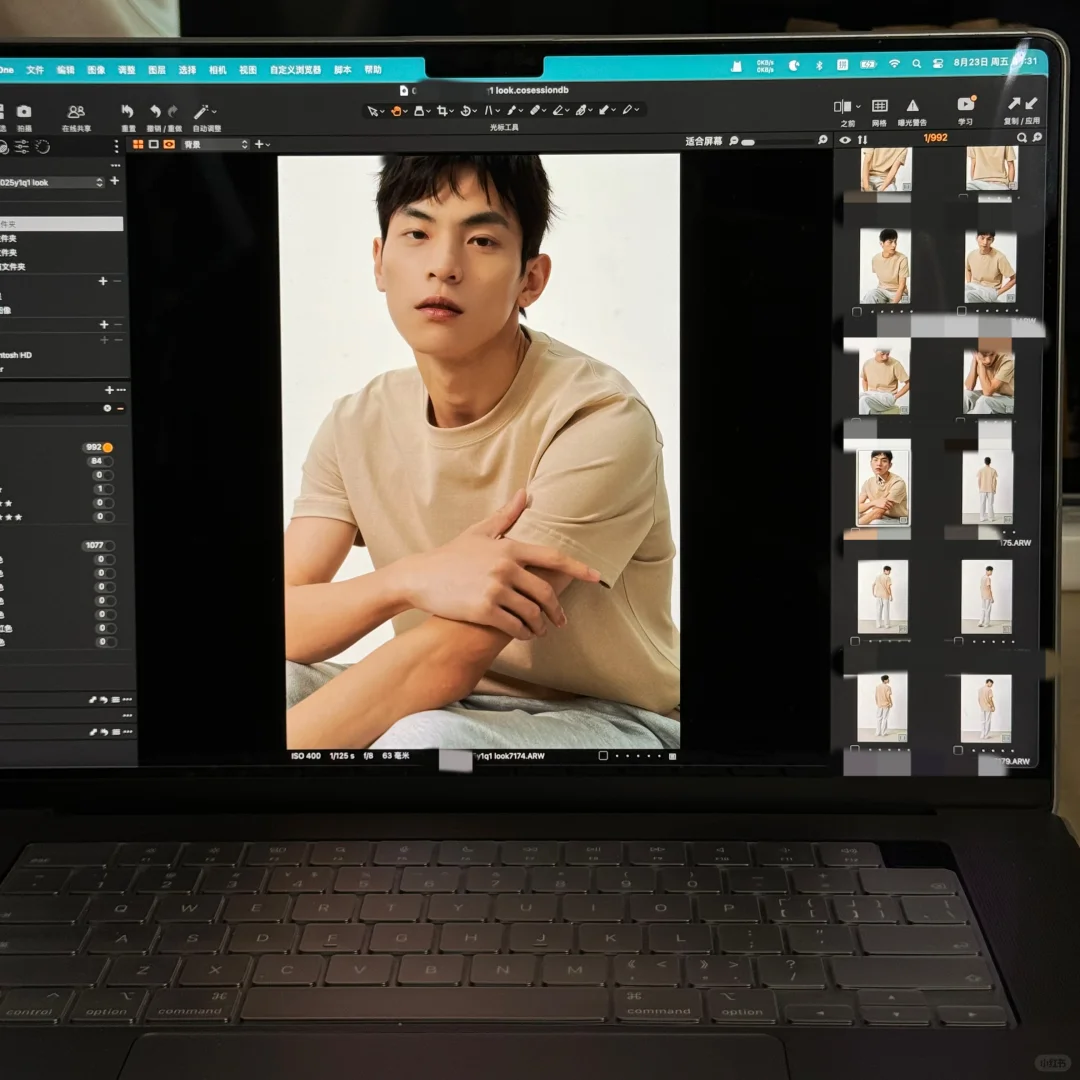Viewport: 1080px width, 1080px height.
Task: Open the 相机 Camera menu
Action: (217, 70)
